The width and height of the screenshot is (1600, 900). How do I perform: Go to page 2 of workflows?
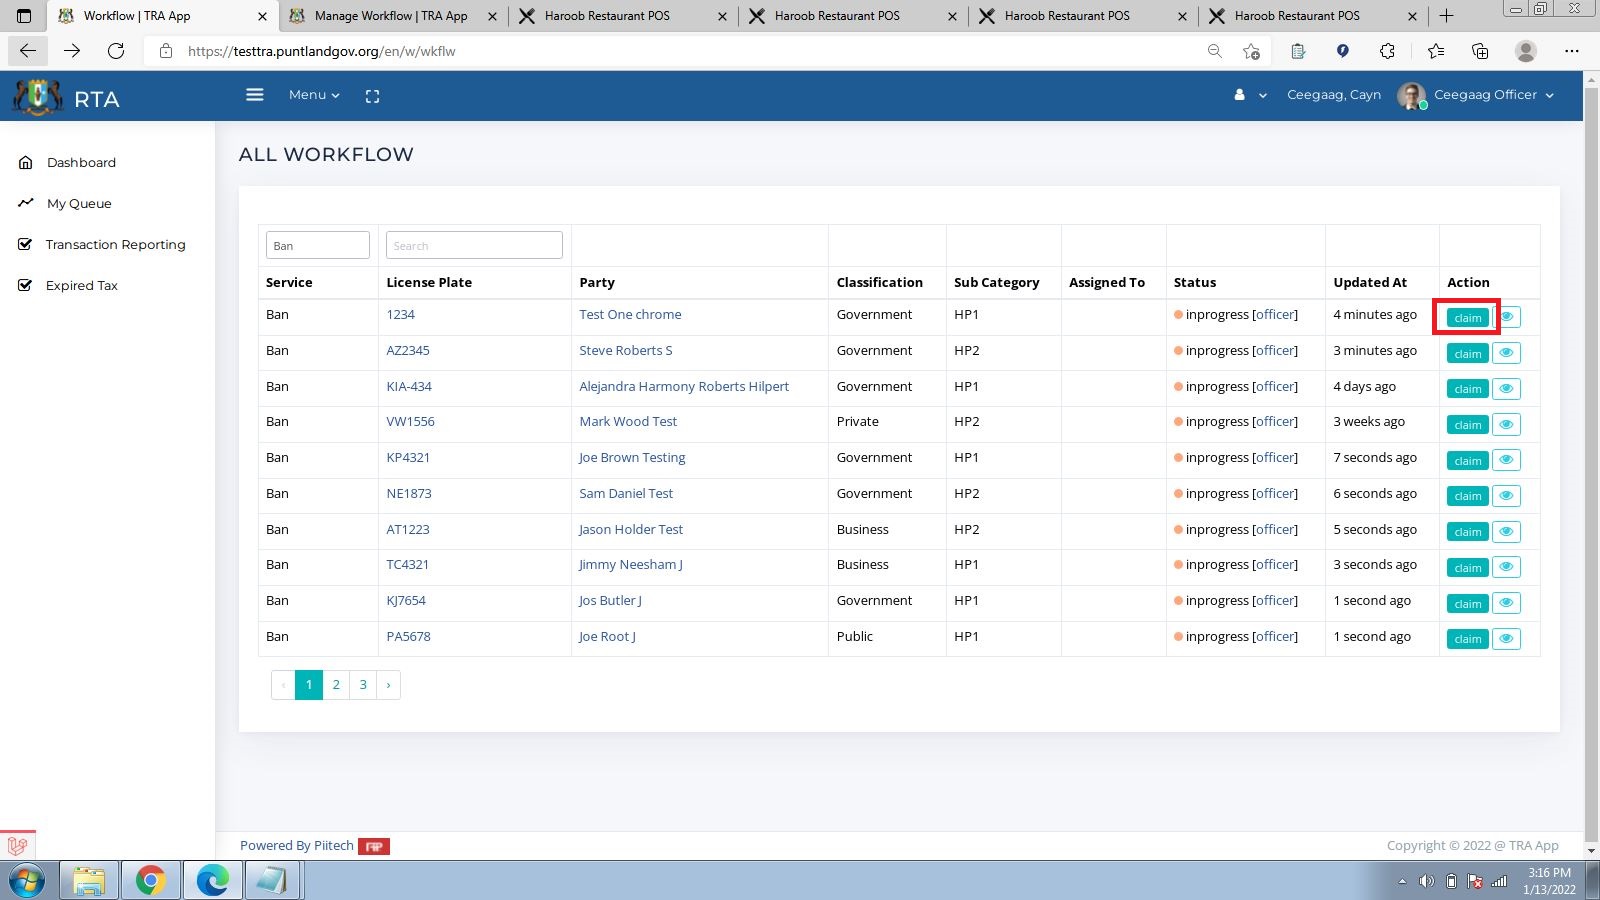pyautogui.click(x=336, y=685)
